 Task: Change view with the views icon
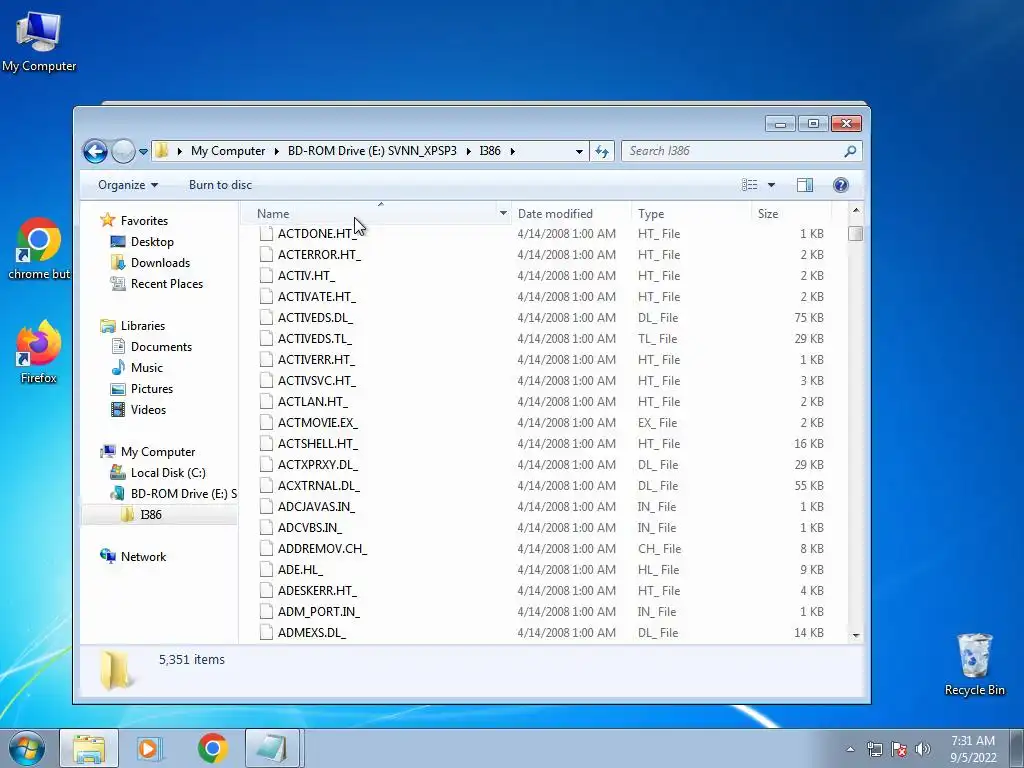(750, 185)
